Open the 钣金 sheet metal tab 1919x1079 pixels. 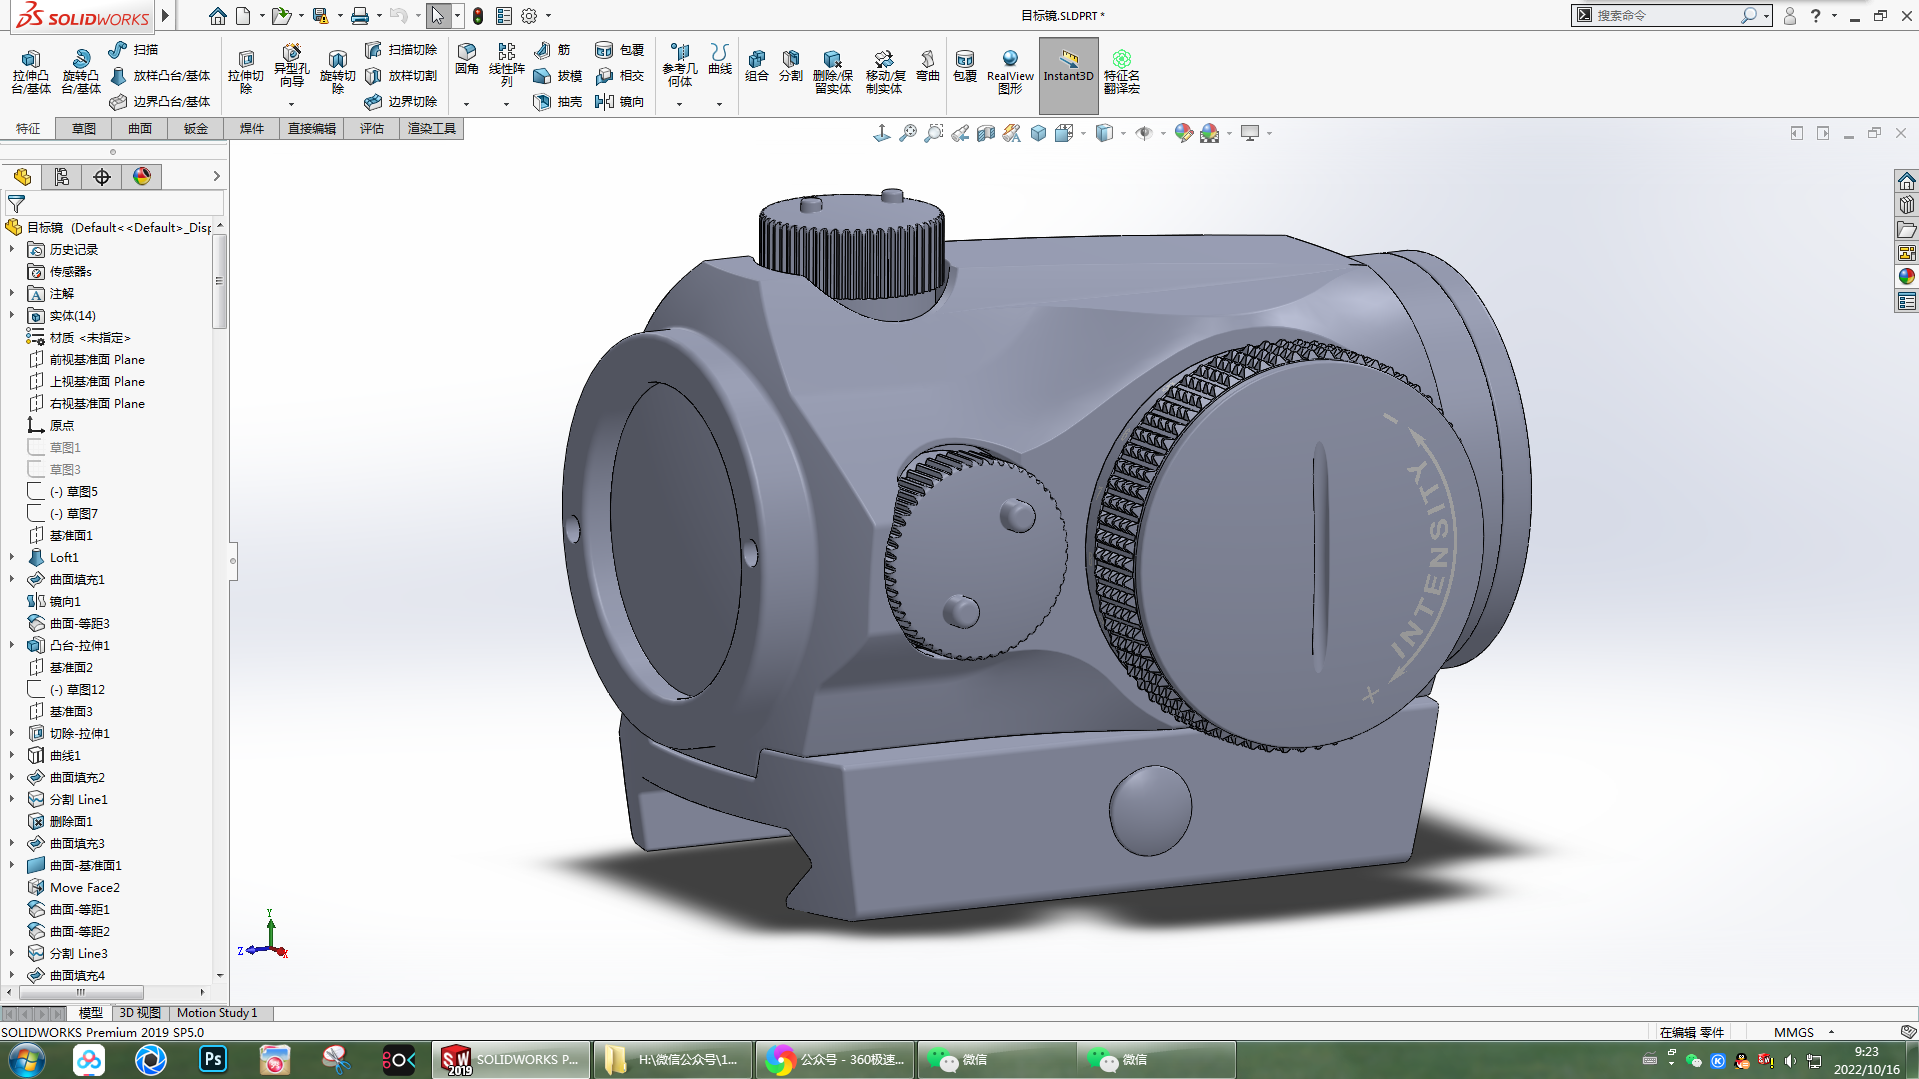tap(196, 129)
